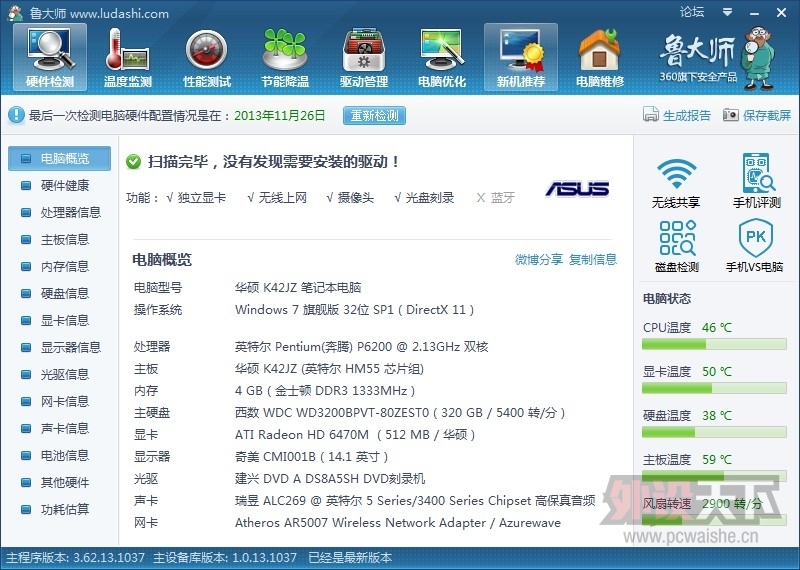
Task: Click the Pentium P6200 processor text
Action: point(362,347)
